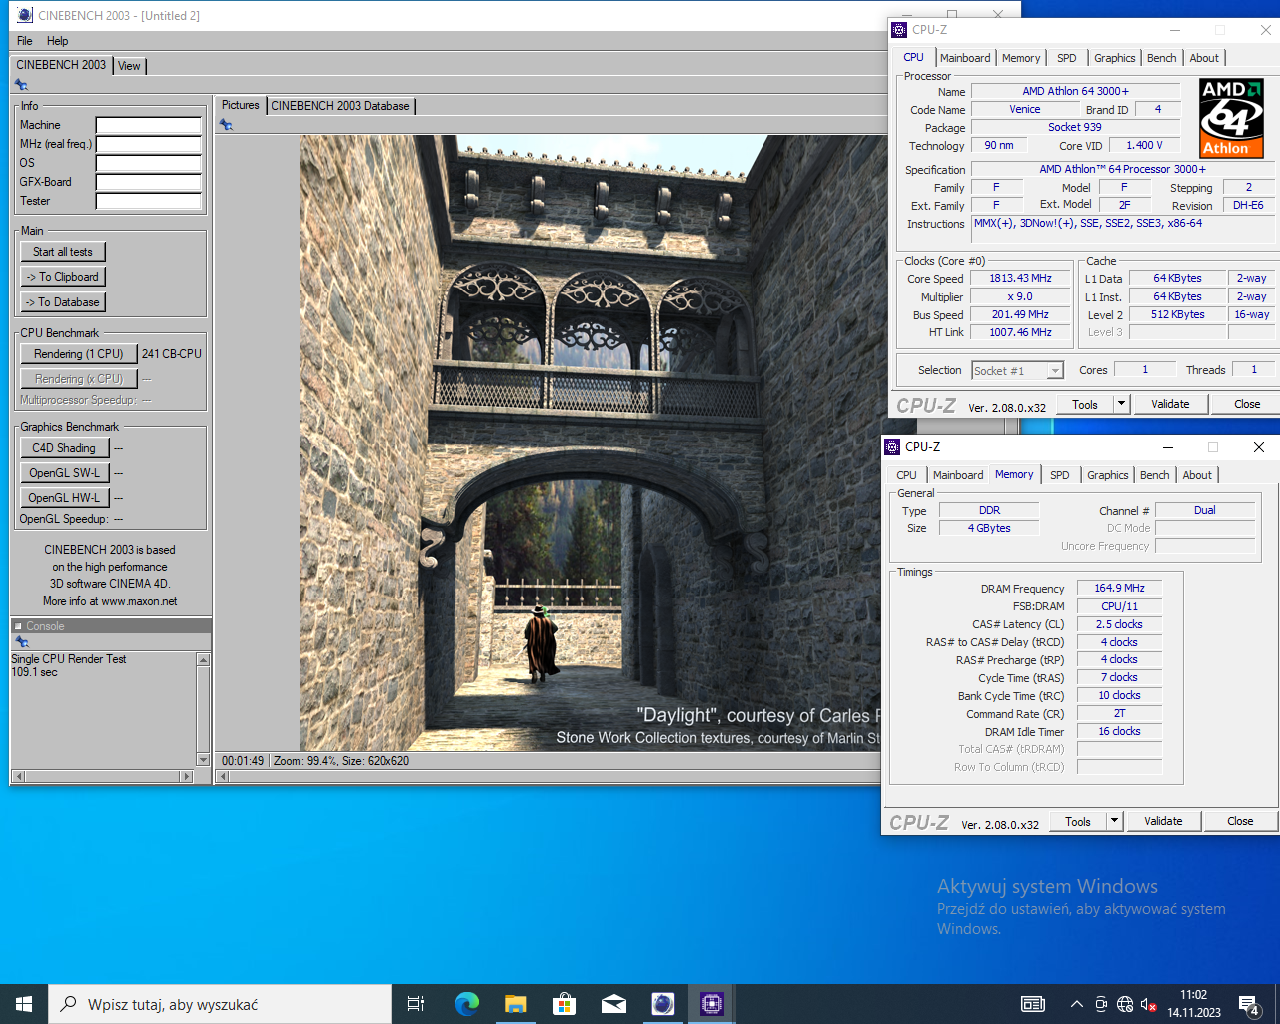Open the notification center icon
The width and height of the screenshot is (1280, 1024).
point(1249,1004)
